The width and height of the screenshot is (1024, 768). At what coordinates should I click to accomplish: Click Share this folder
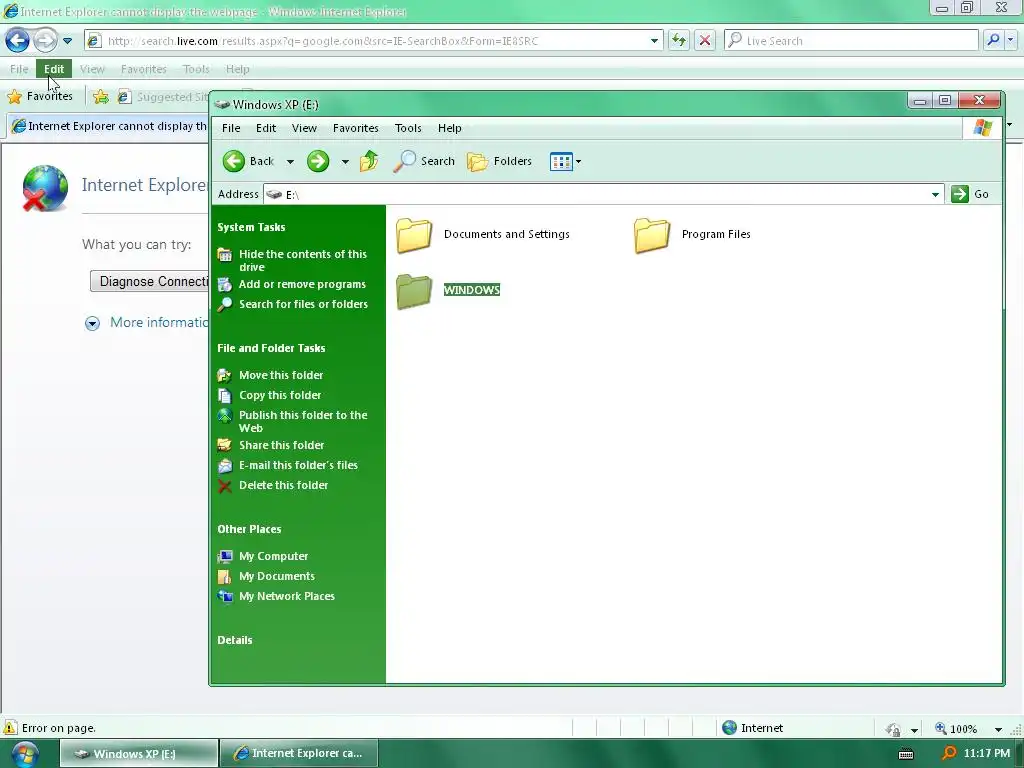[281, 445]
